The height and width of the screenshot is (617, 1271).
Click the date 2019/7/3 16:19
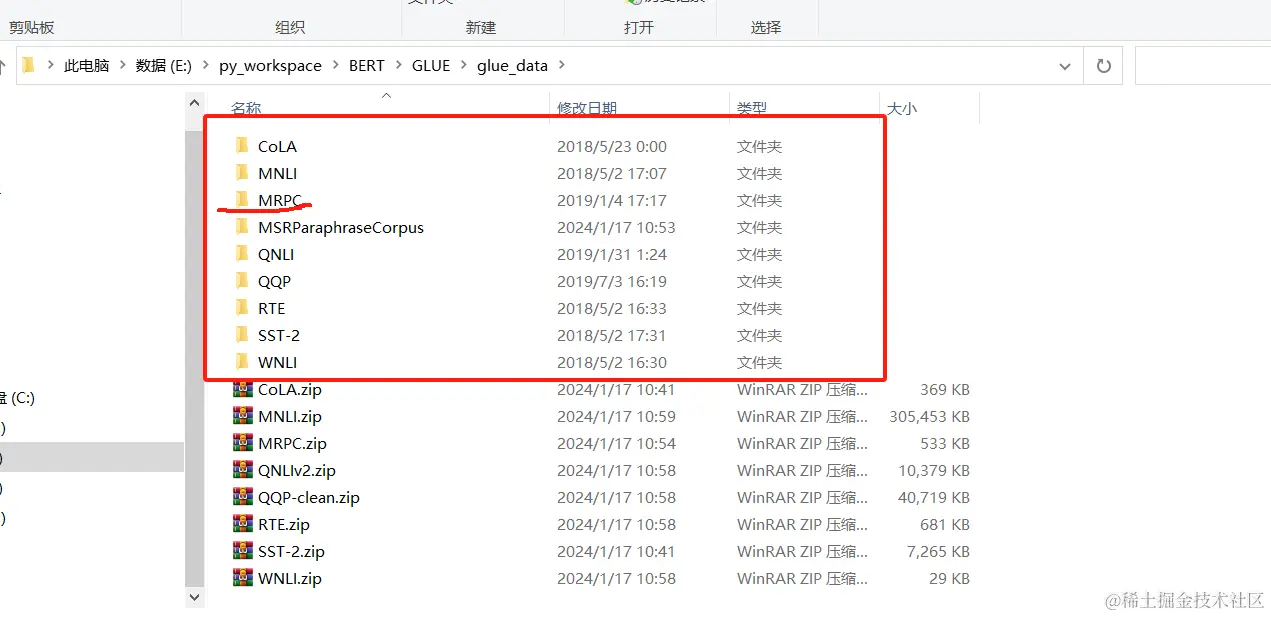[x=612, y=281]
